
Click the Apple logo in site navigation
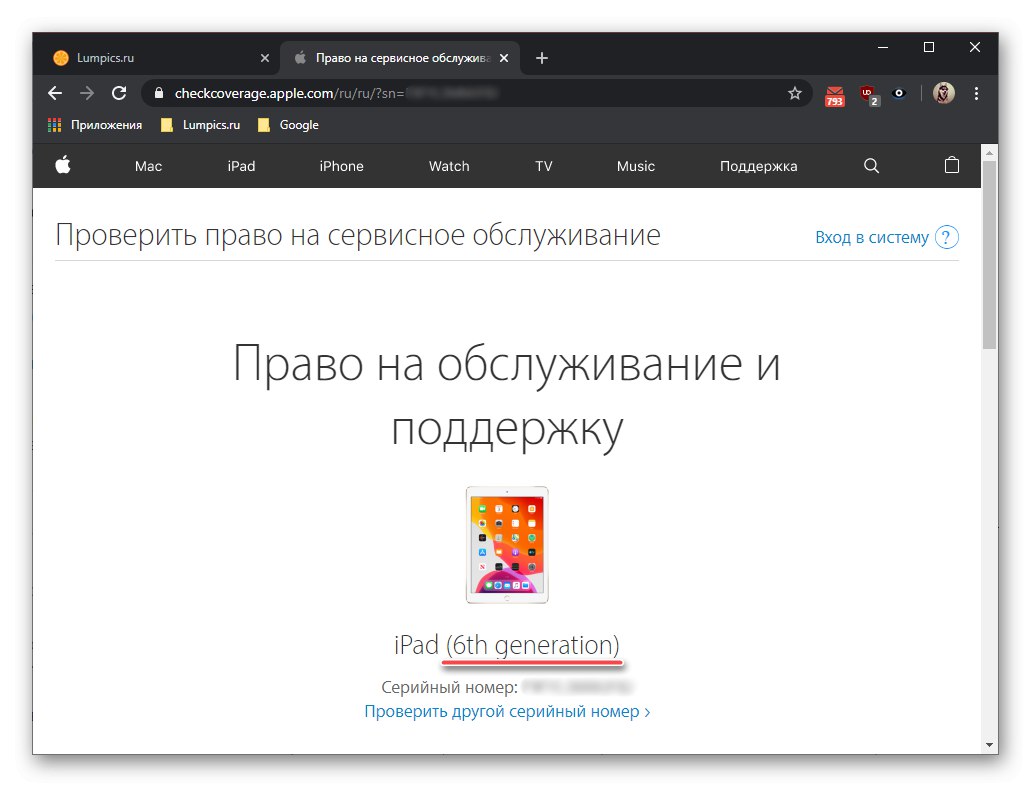point(63,165)
